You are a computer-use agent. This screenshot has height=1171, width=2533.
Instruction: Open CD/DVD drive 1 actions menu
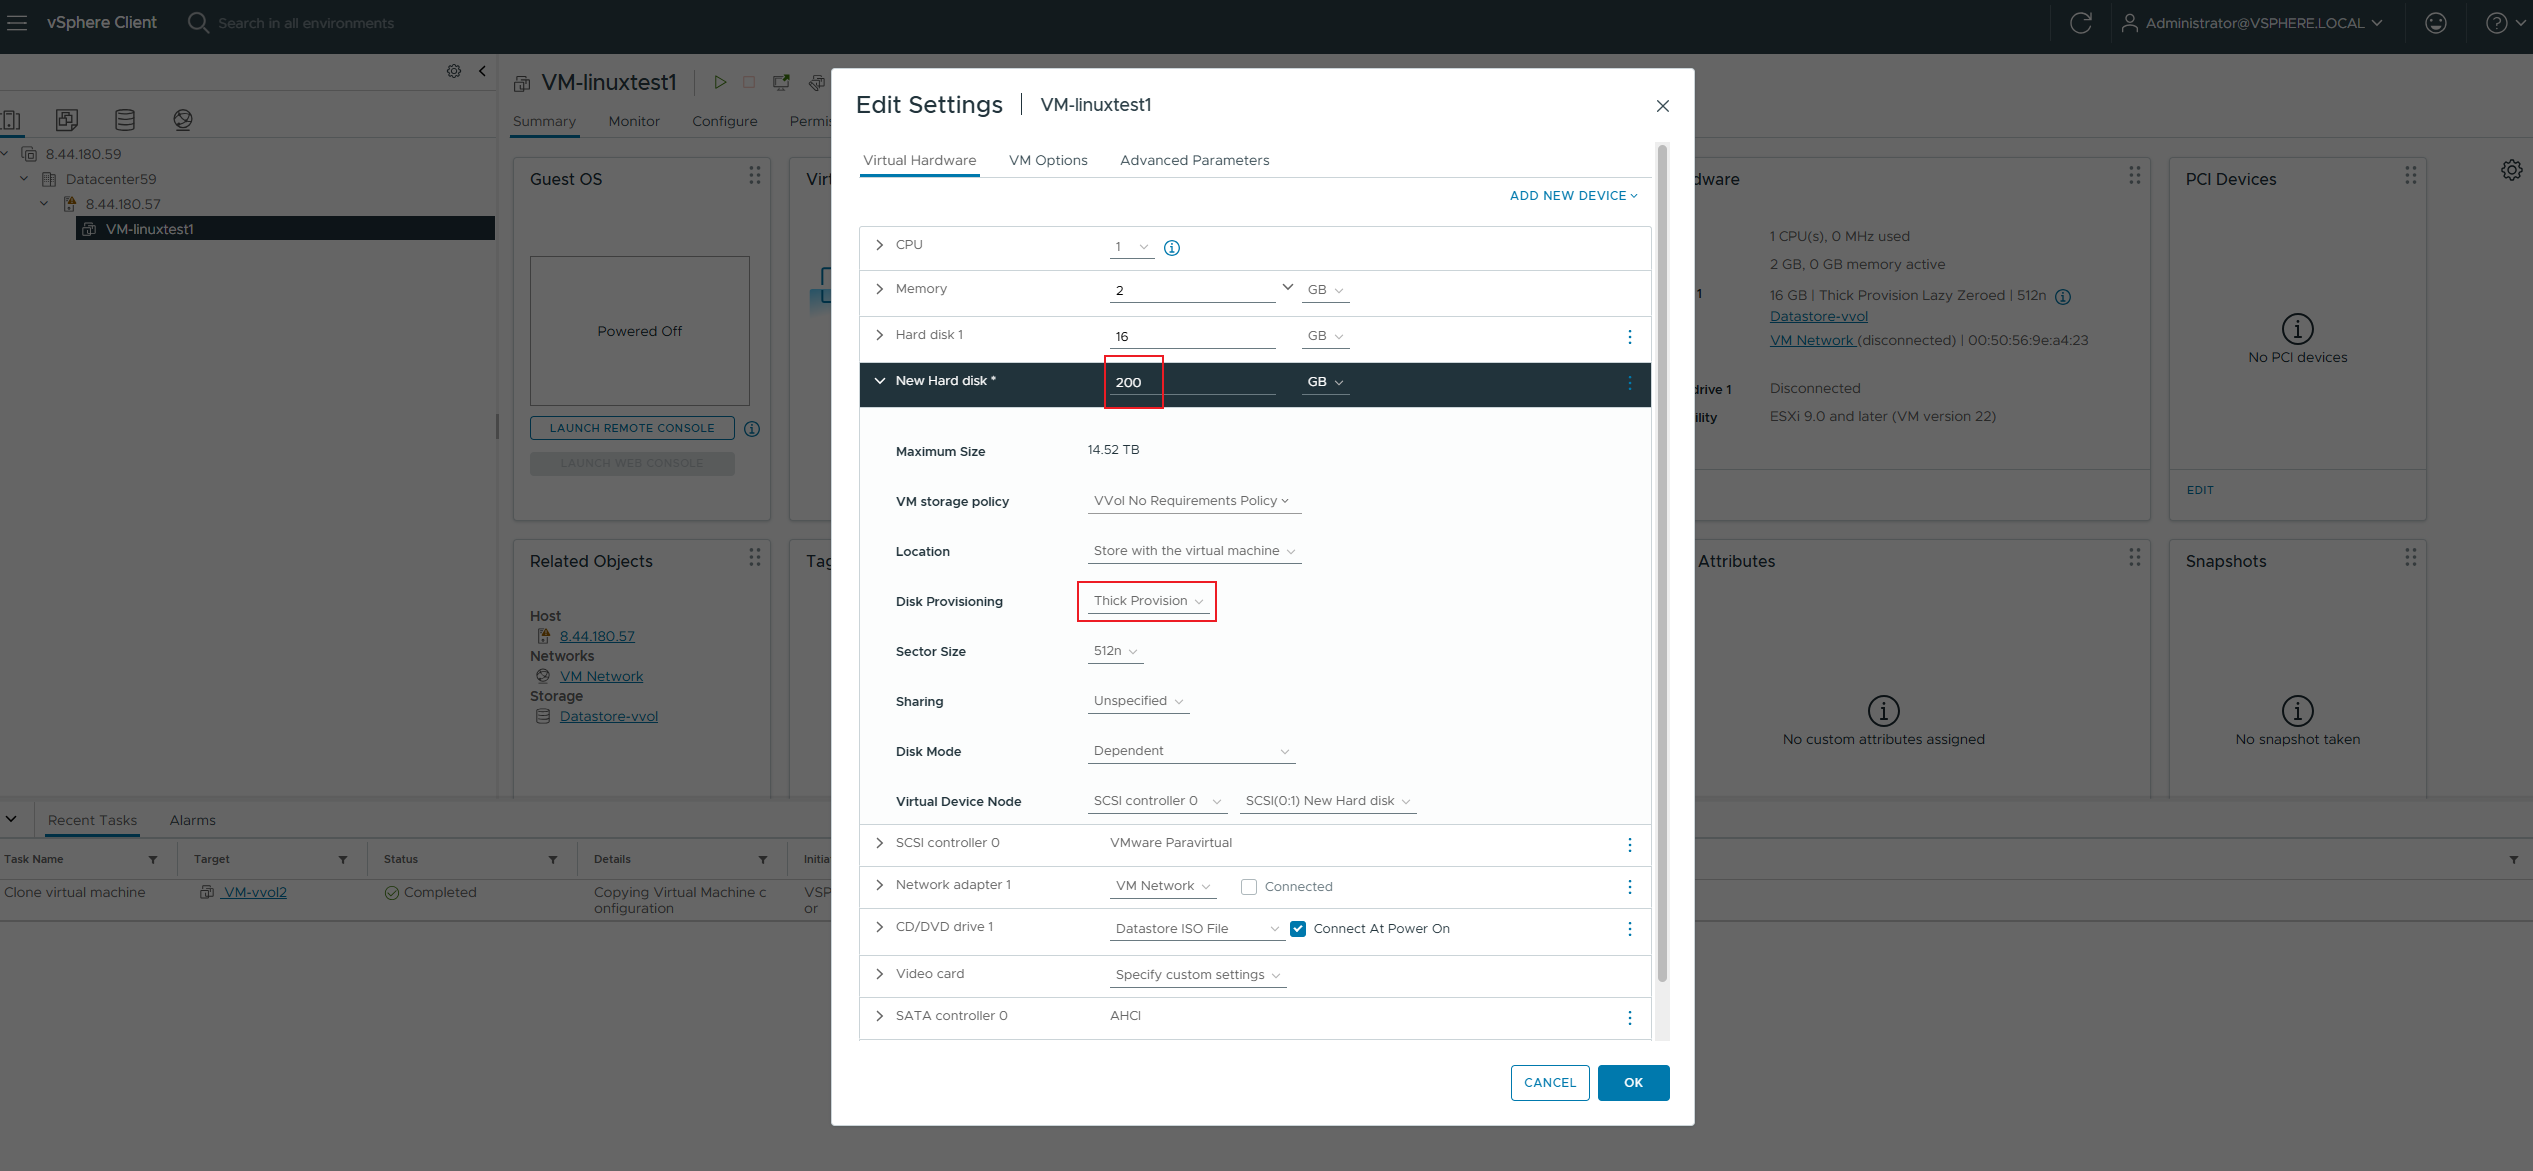point(1630,929)
